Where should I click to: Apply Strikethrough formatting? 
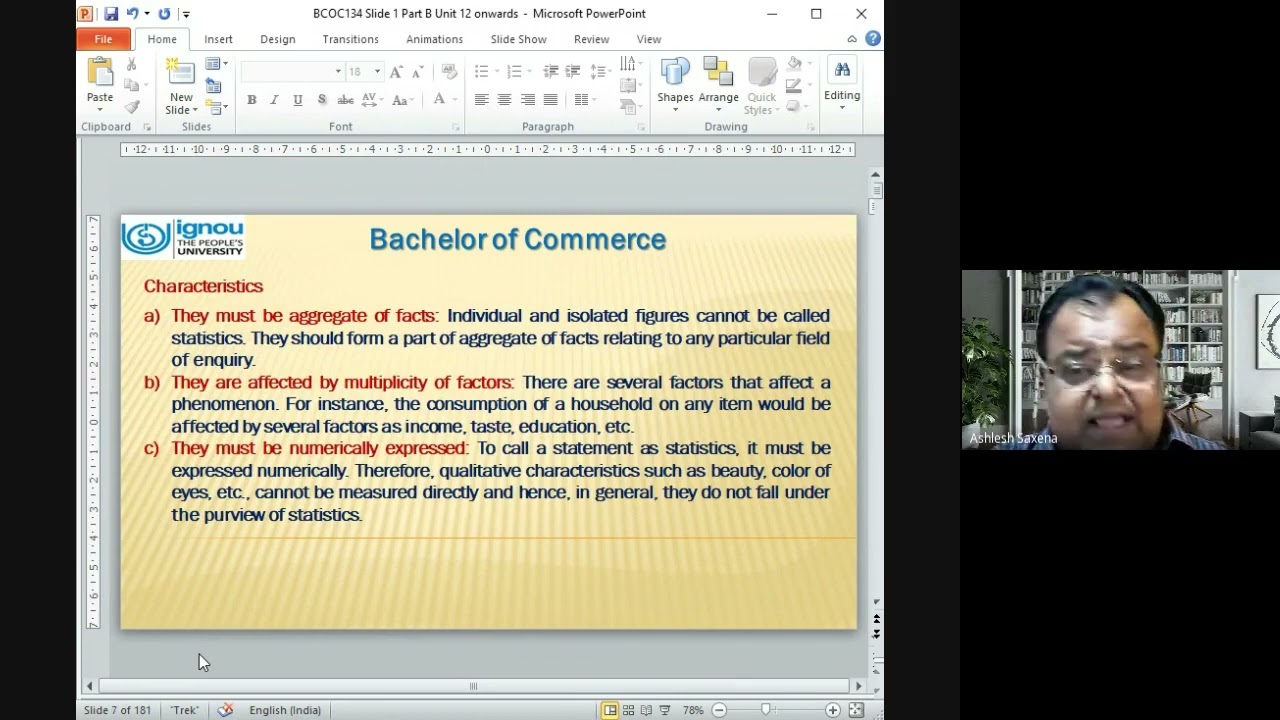tap(345, 100)
